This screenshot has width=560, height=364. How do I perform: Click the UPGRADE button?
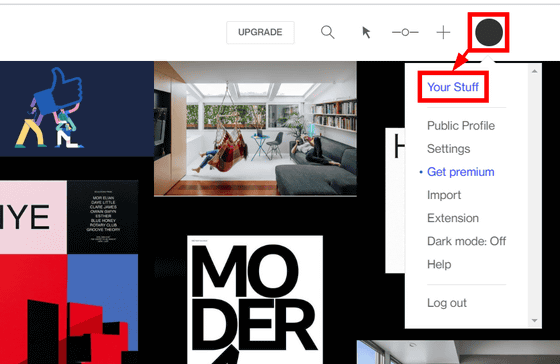[x=260, y=32]
